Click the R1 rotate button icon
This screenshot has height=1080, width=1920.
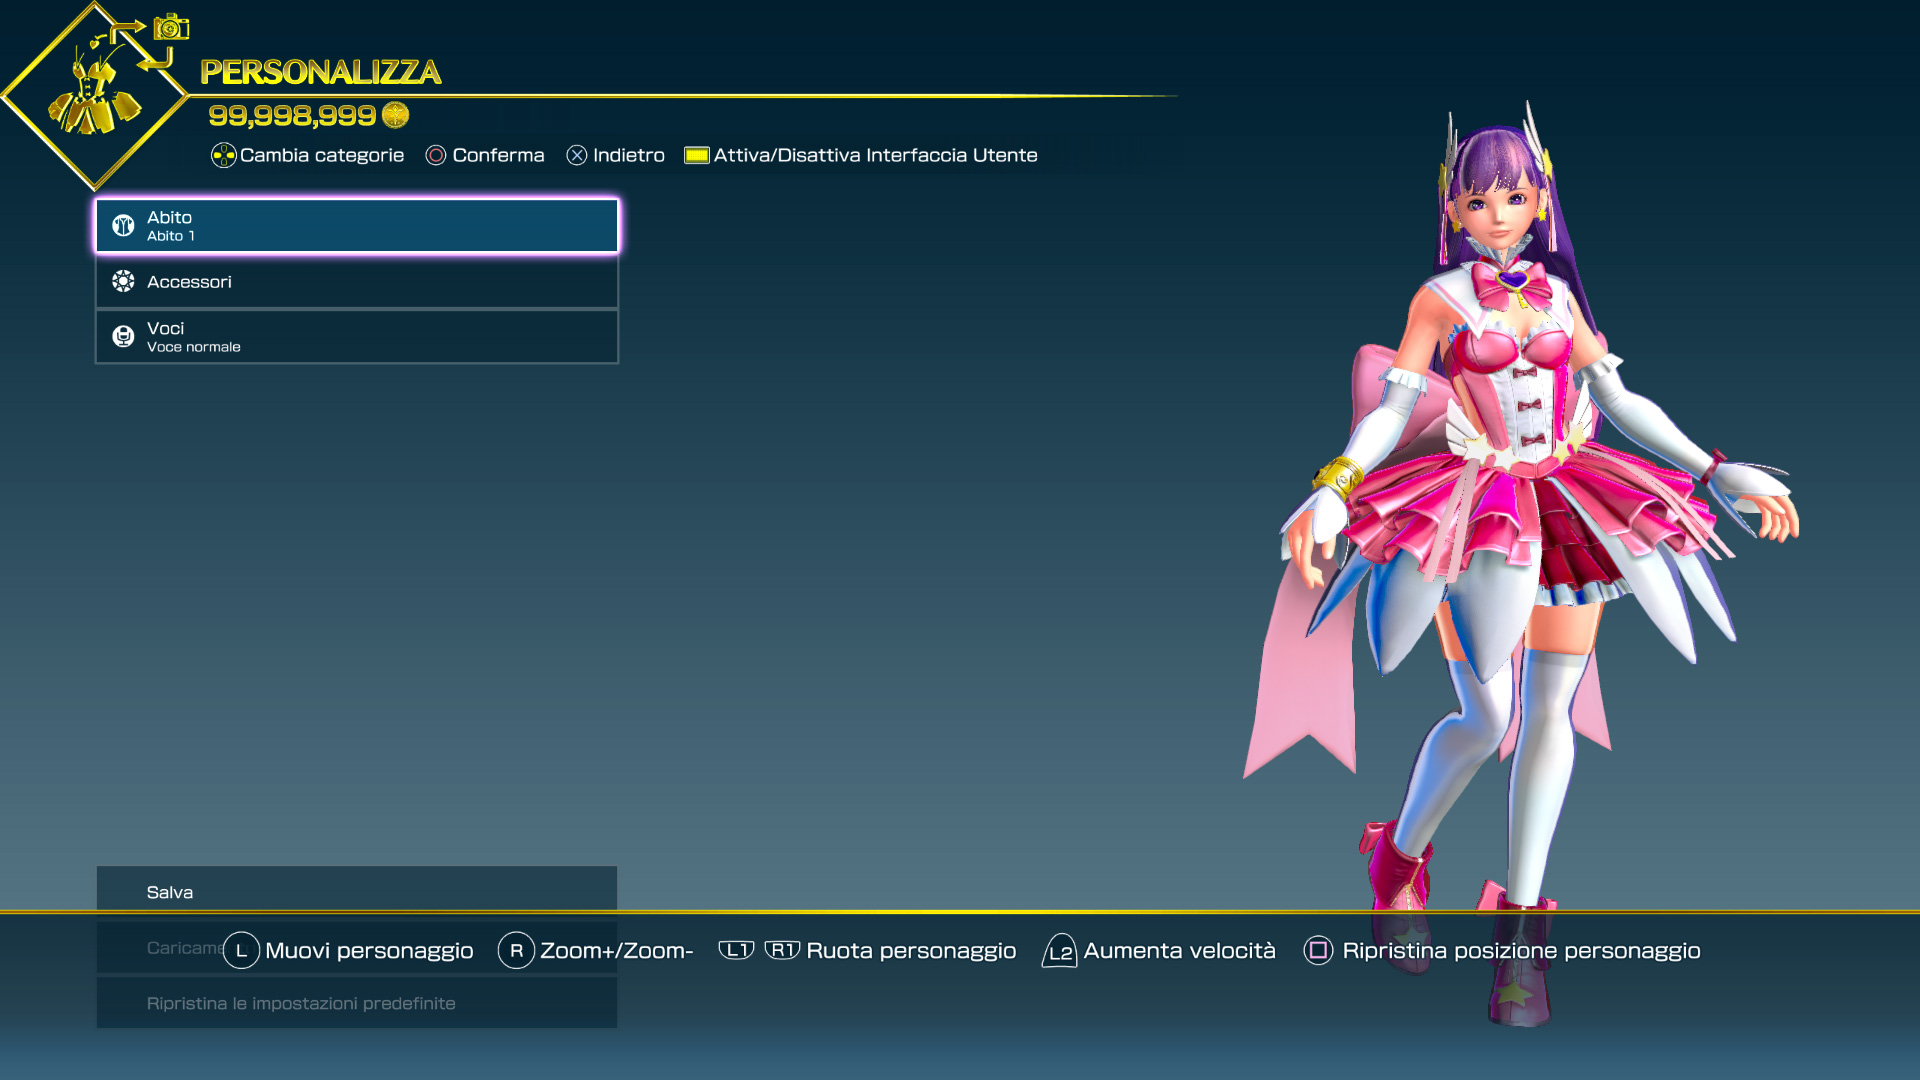click(782, 950)
